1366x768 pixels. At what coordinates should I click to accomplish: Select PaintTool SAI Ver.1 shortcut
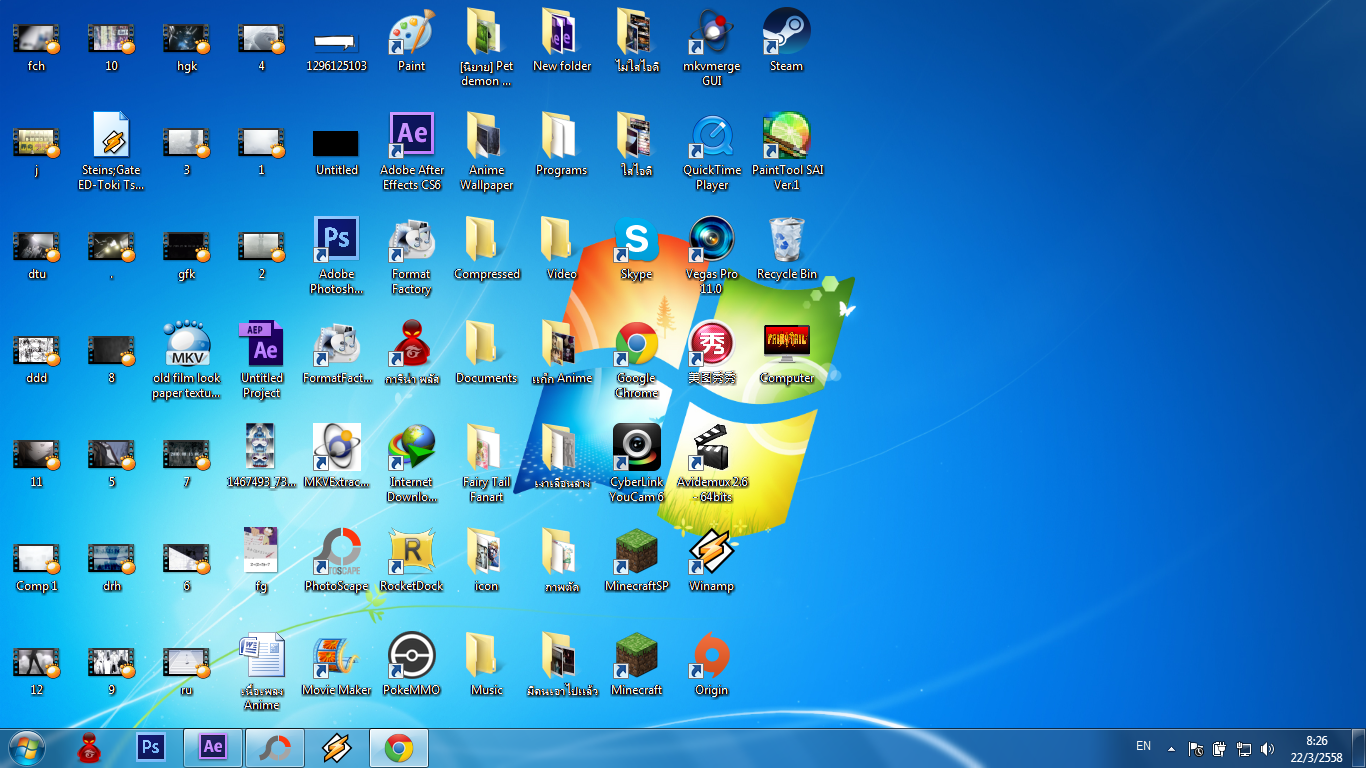(786, 152)
